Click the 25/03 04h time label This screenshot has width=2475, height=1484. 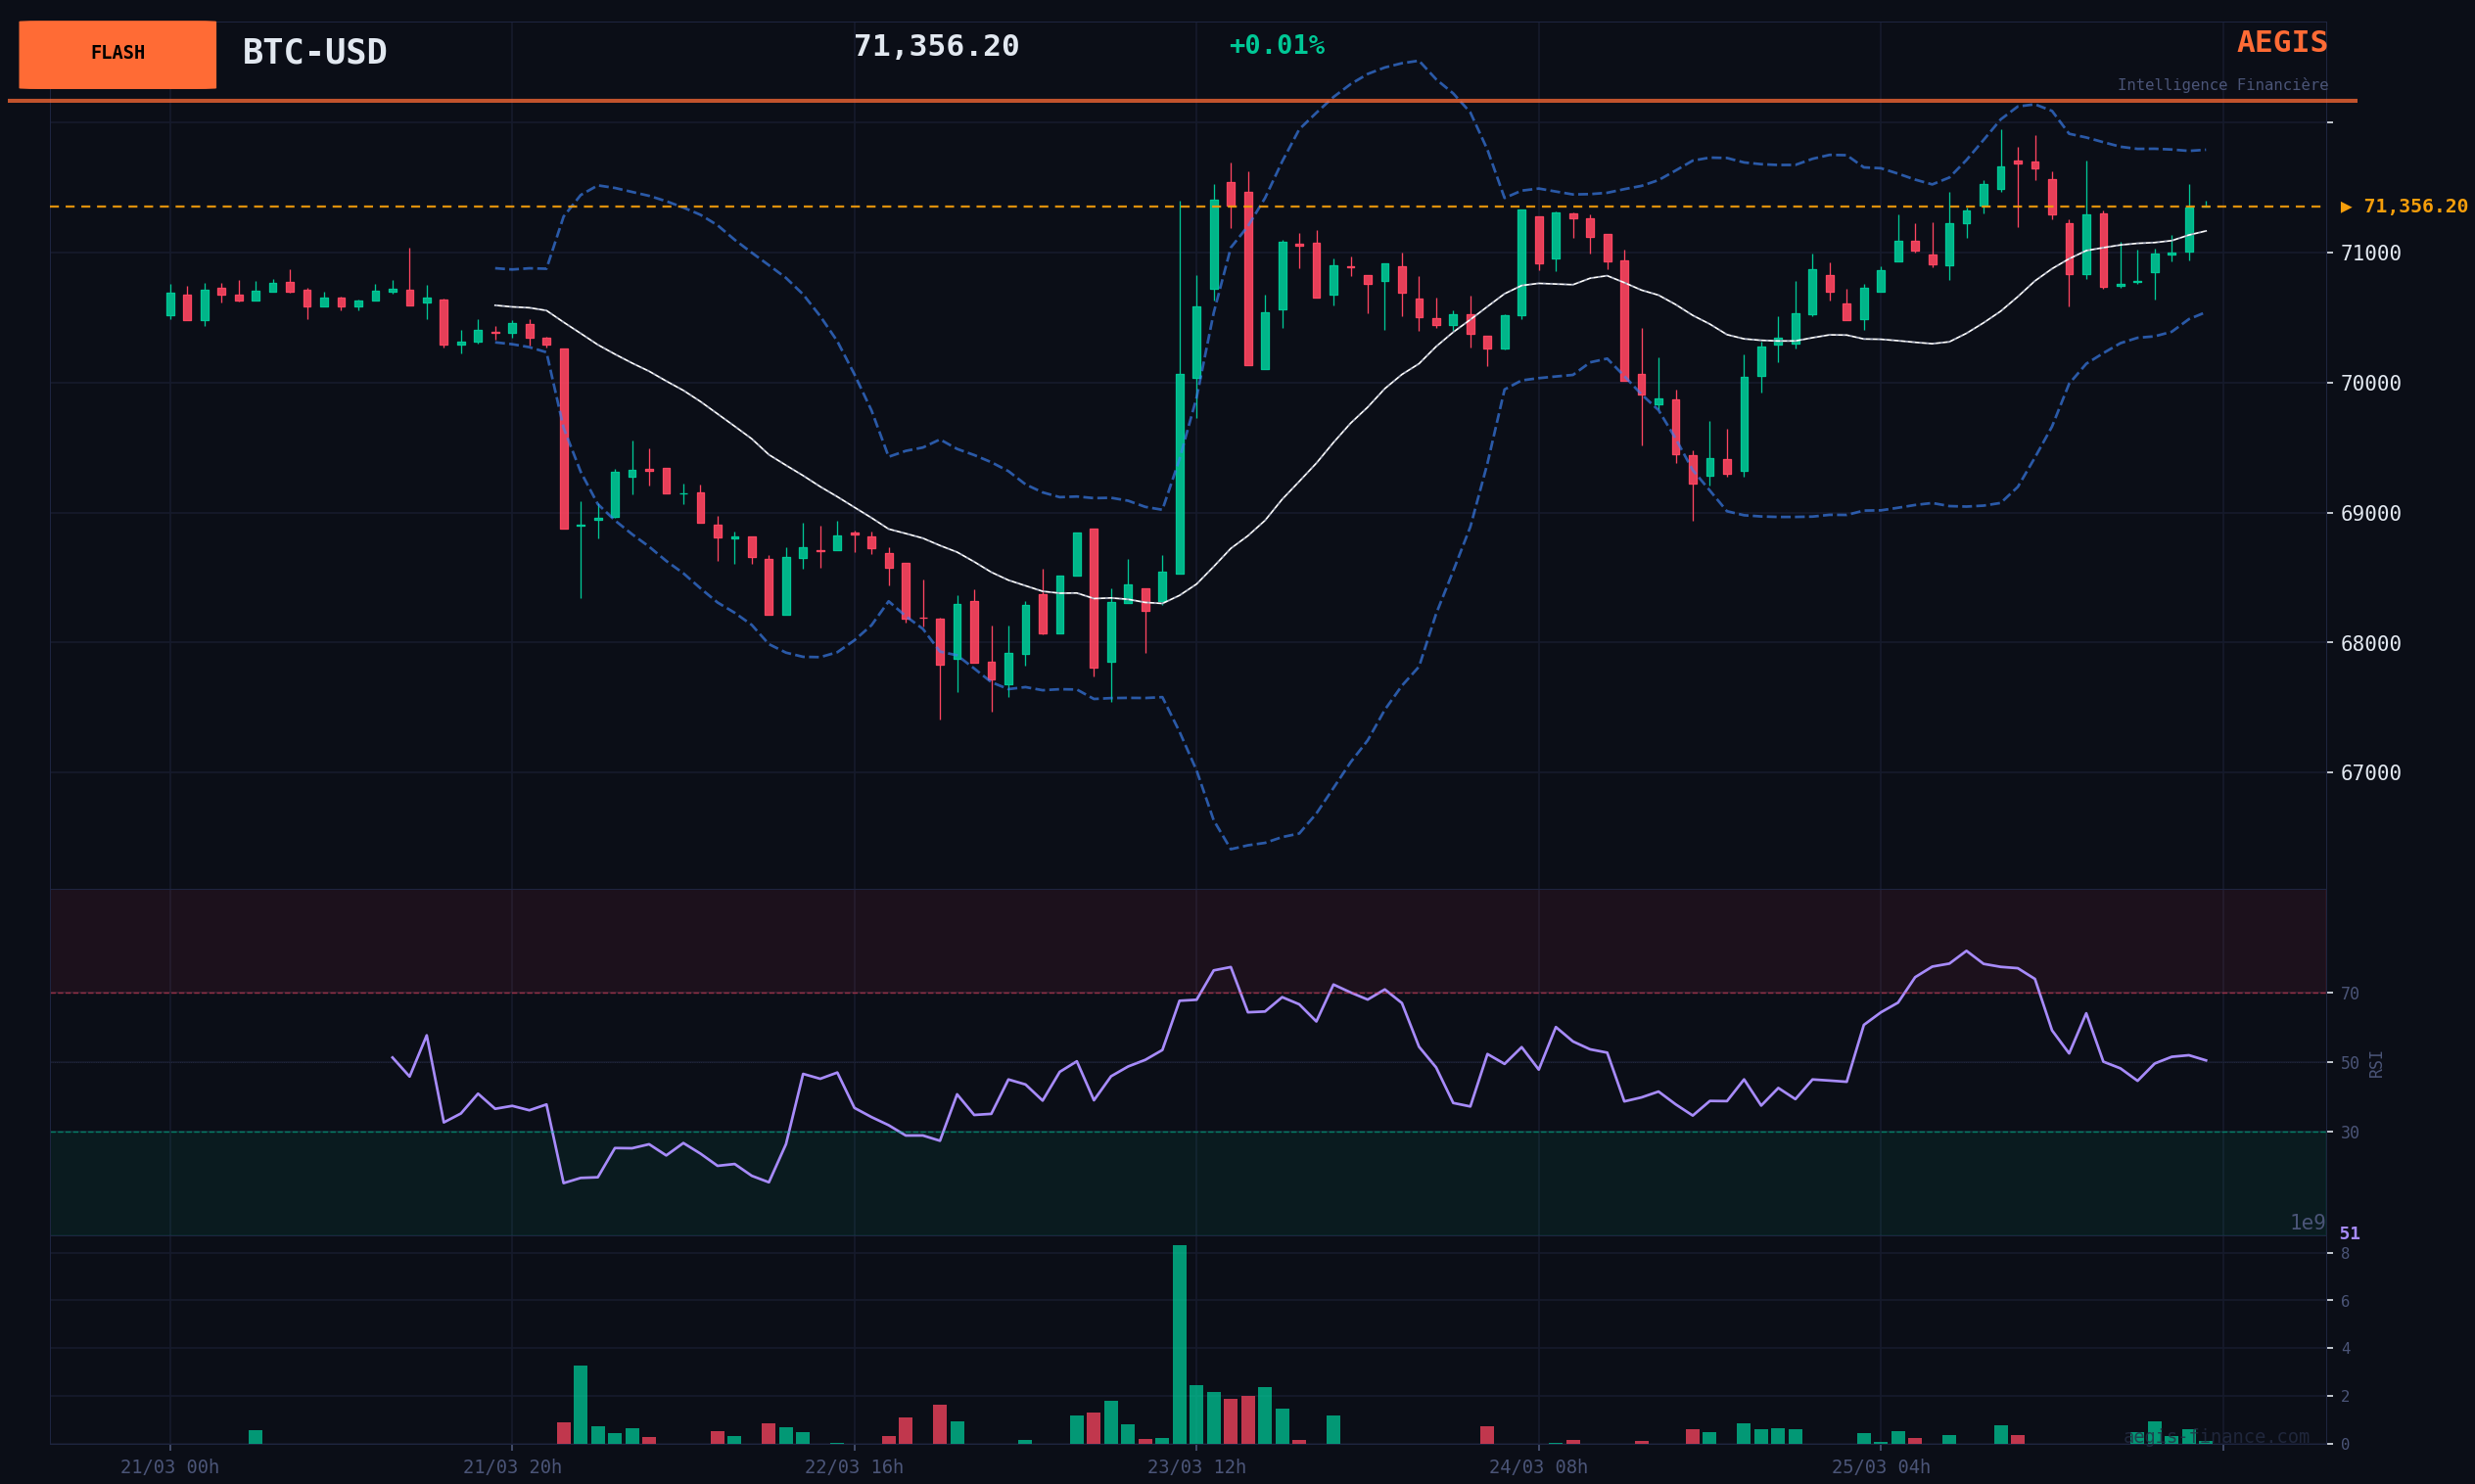pos(1880,1467)
